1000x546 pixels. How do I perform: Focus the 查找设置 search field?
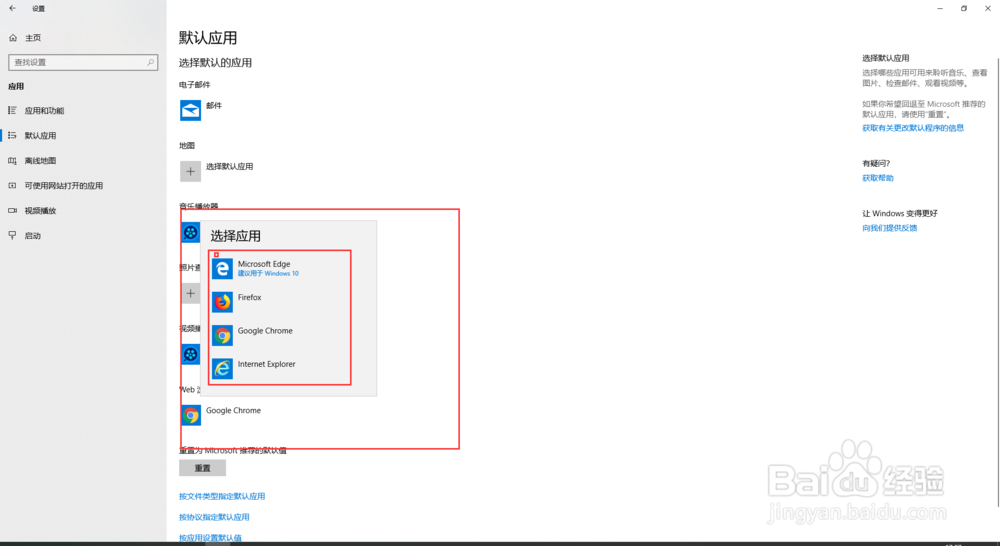(x=83, y=62)
